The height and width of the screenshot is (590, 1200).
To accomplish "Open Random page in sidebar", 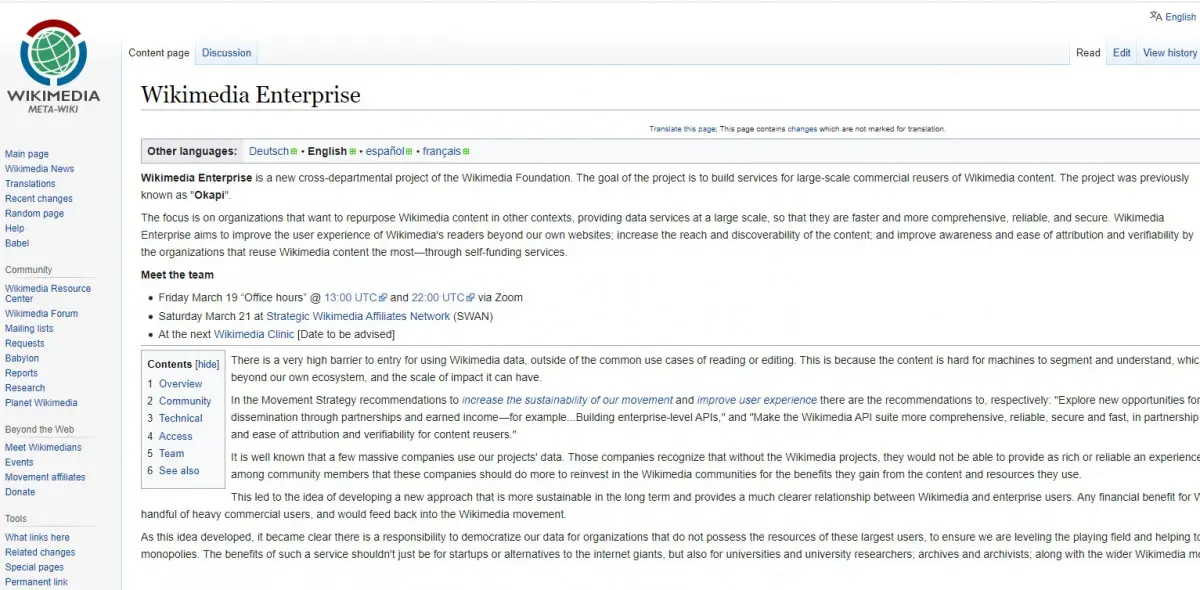I will (34, 214).
